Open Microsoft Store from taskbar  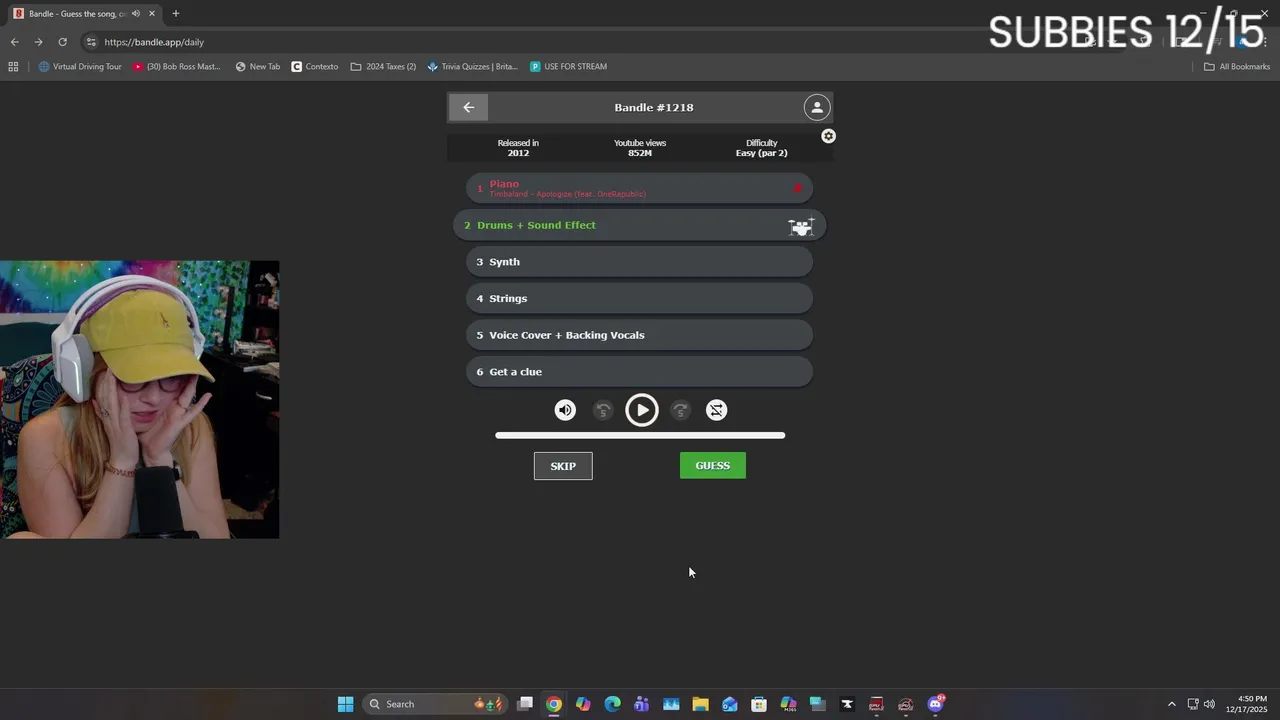(x=759, y=704)
